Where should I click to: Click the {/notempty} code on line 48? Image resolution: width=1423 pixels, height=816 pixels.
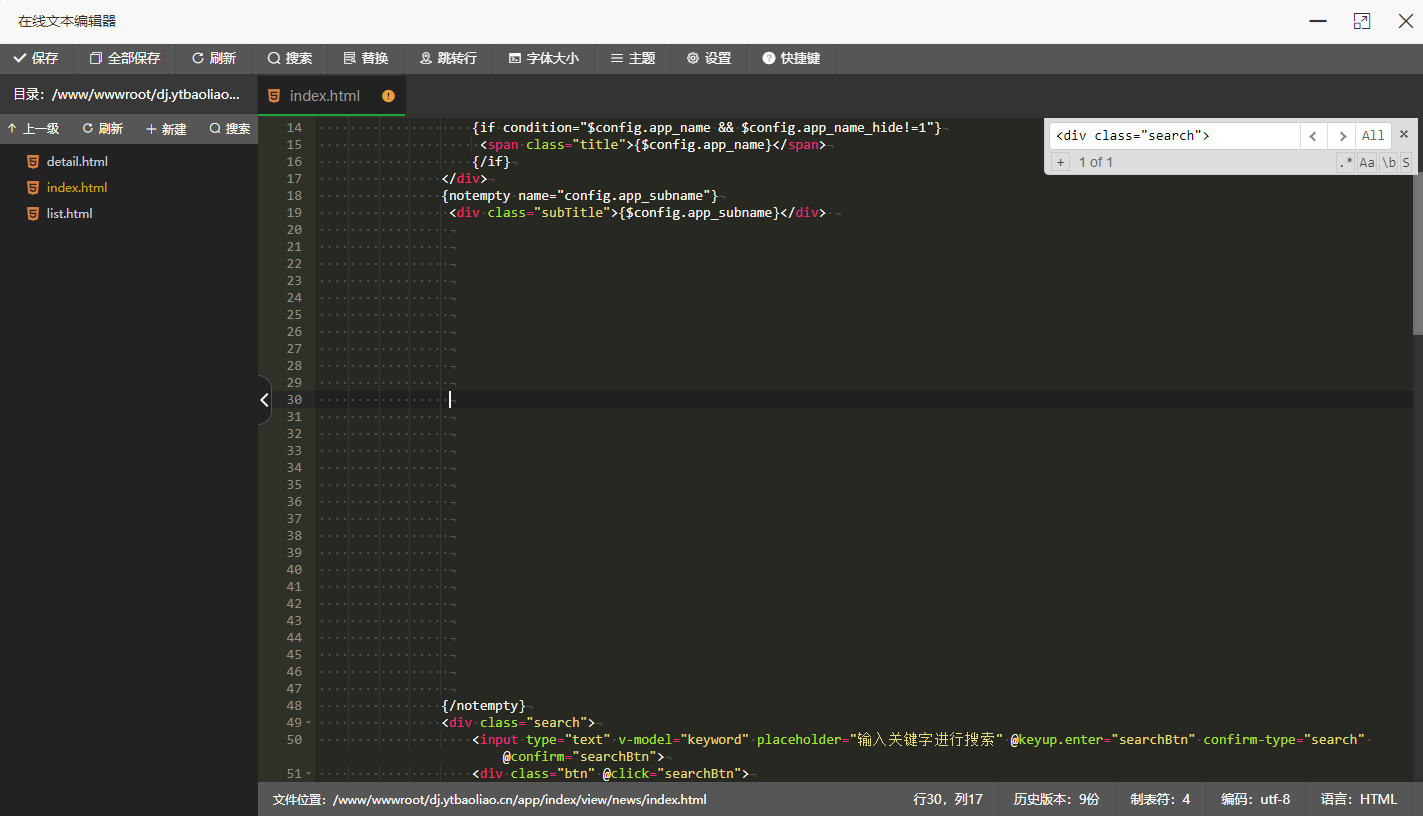483,706
